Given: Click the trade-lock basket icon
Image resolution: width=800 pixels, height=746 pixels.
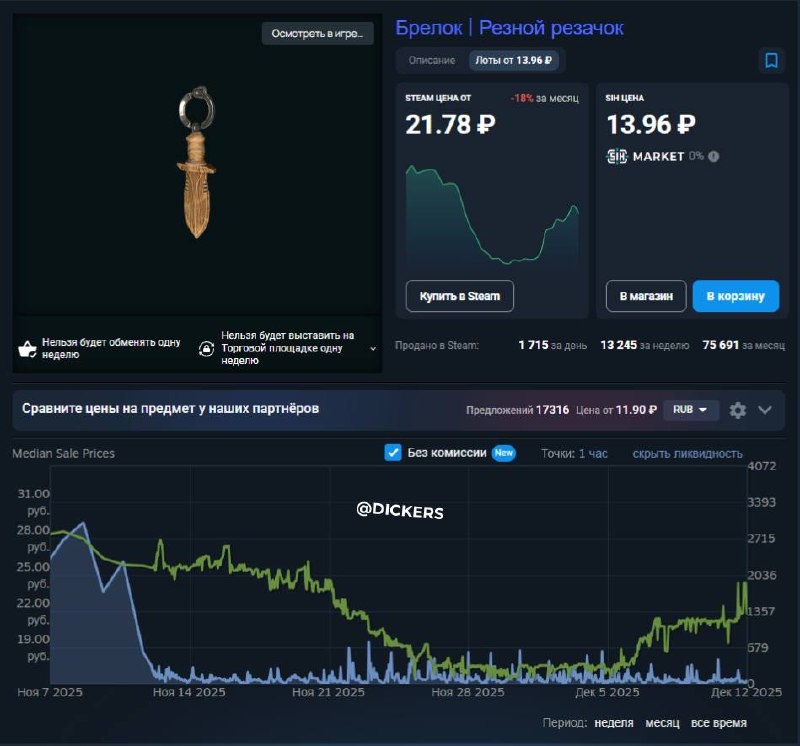Looking at the screenshot, I should (x=27, y=349).
